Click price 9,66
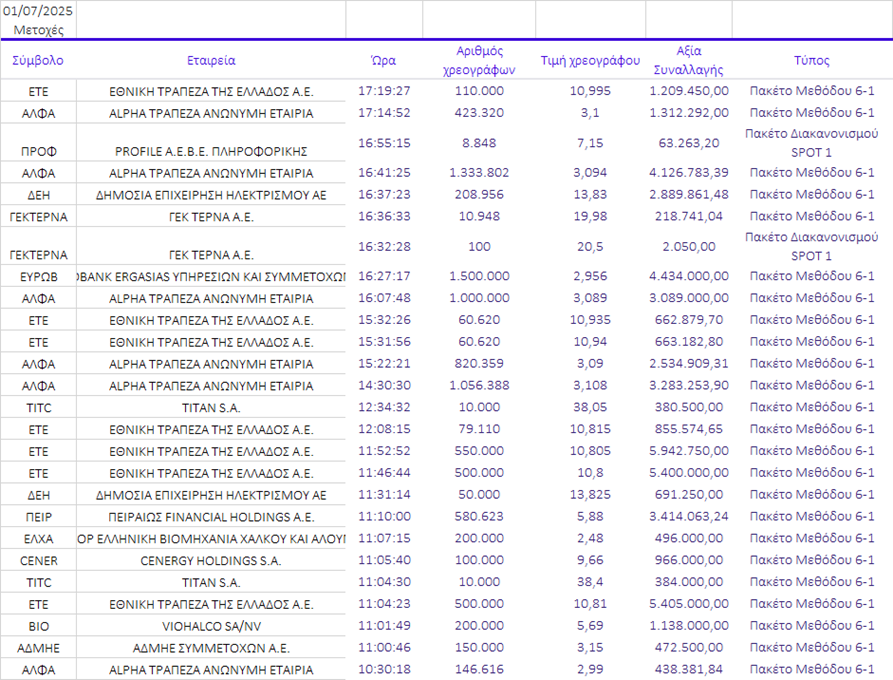 point(590,560)
